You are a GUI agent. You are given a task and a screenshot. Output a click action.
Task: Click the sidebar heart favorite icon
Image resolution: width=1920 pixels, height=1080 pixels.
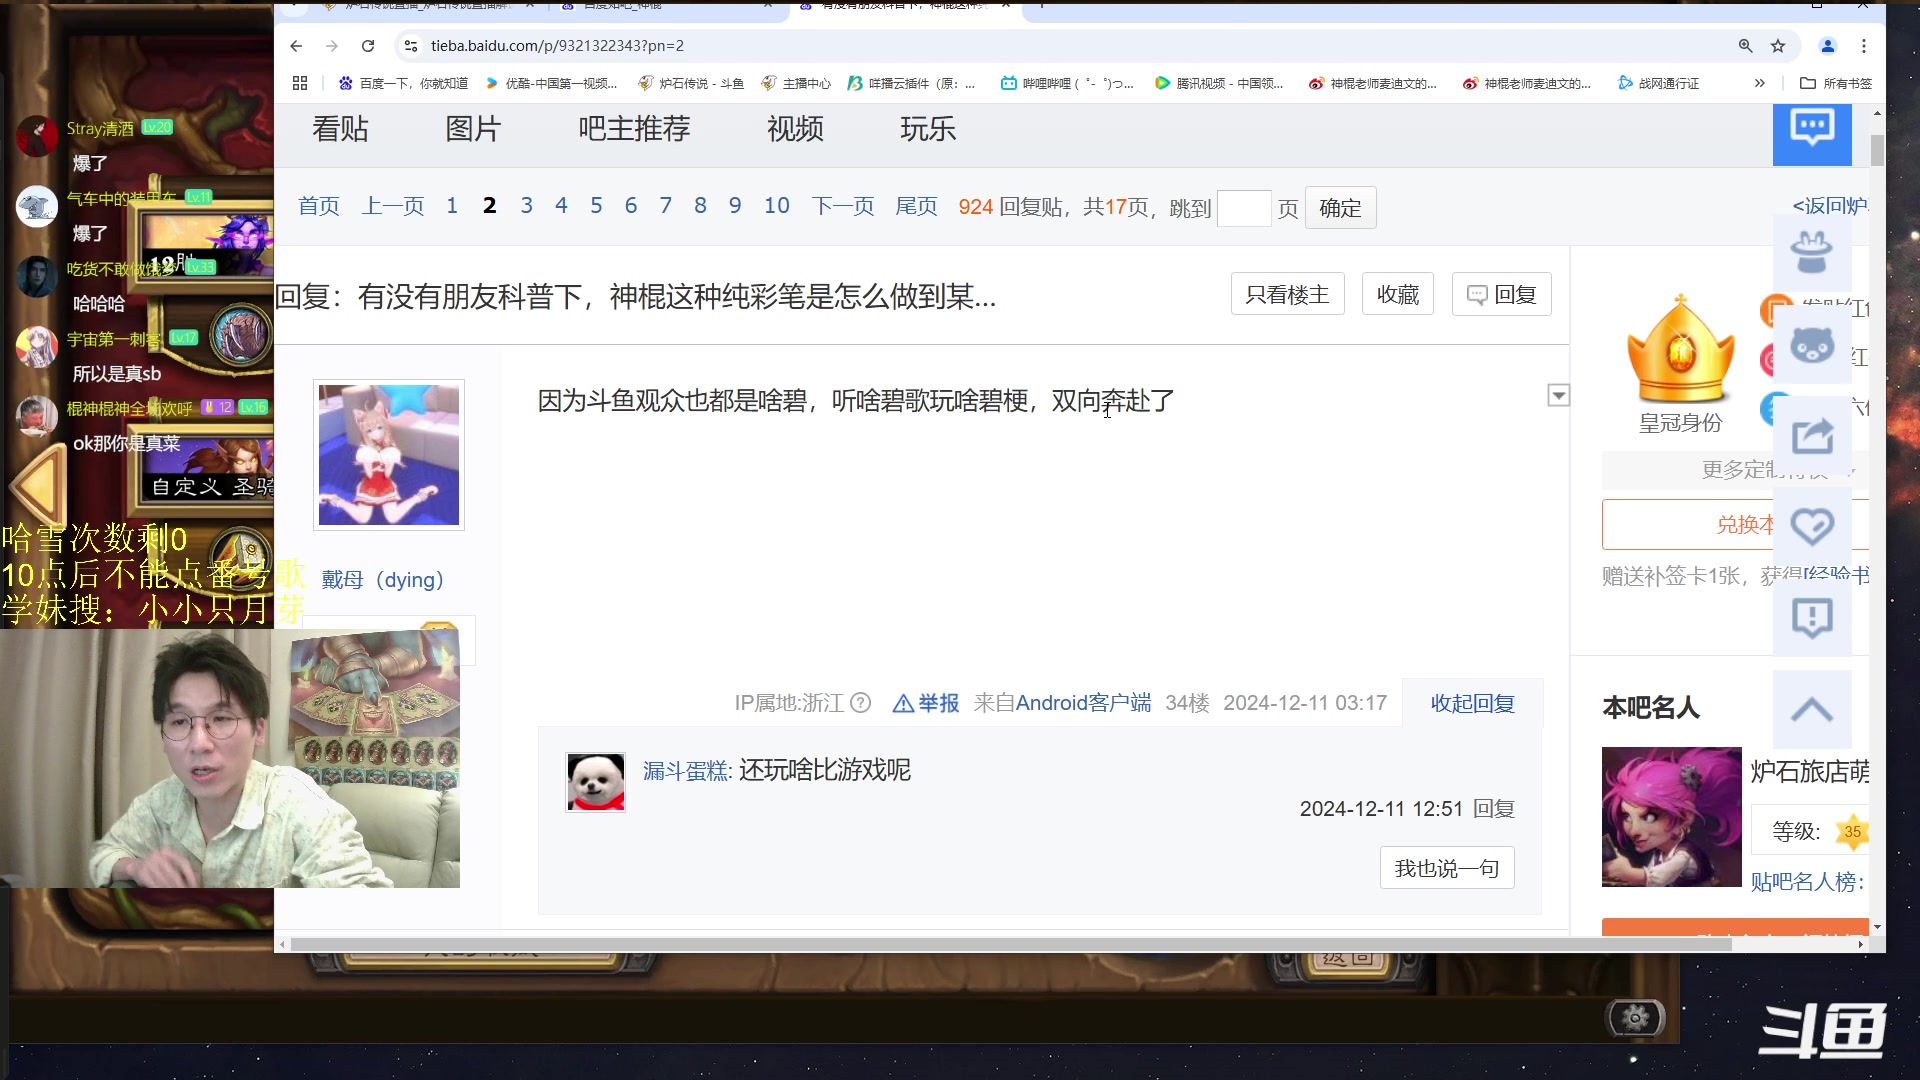pyautogui.click(x=1812, y=526)
